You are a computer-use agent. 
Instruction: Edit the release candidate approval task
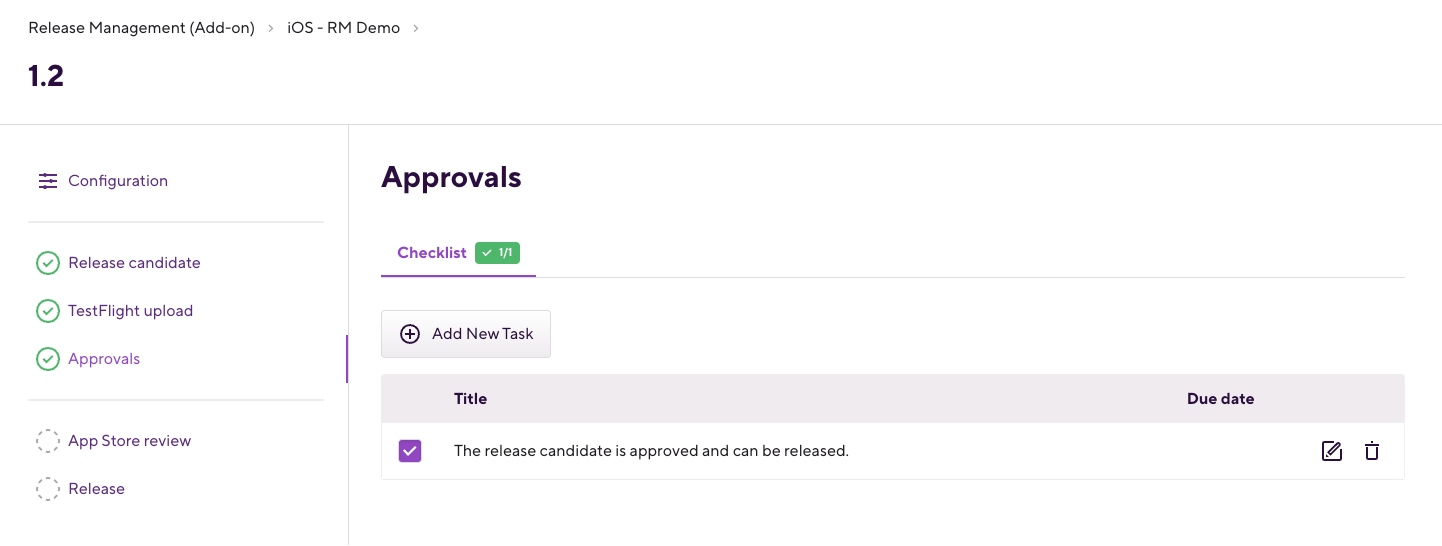point(1331,451)
